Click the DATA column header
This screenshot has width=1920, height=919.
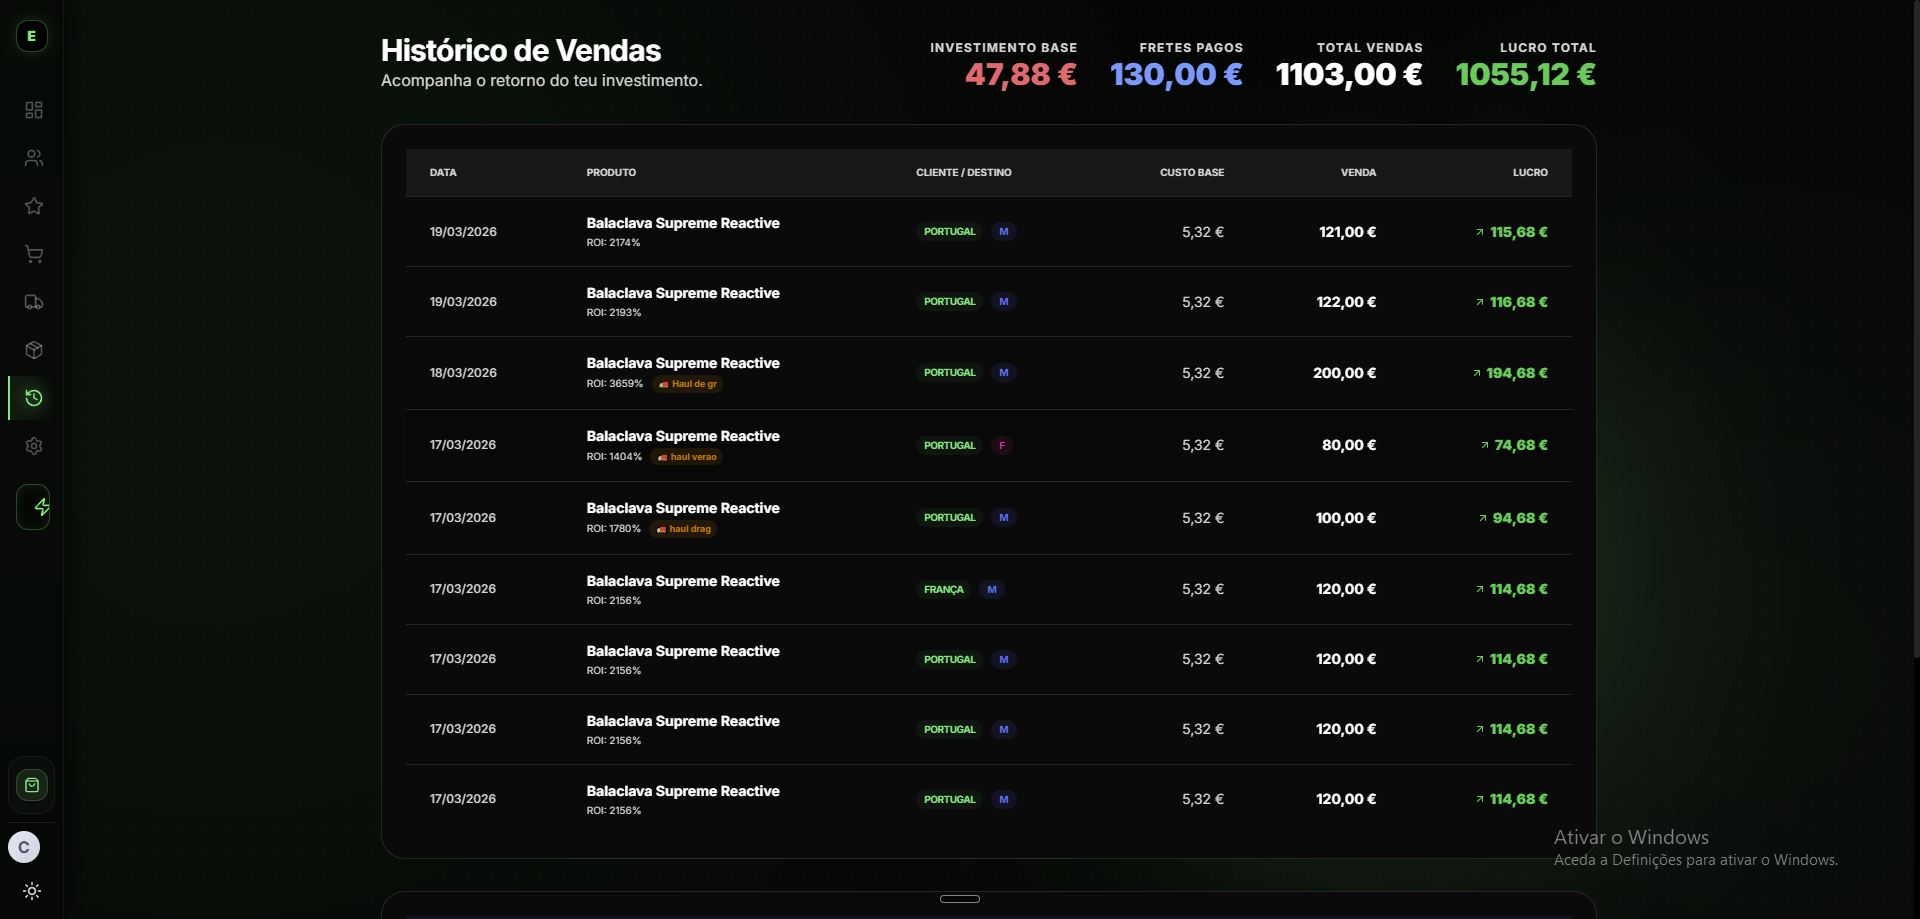click(443, 173)
